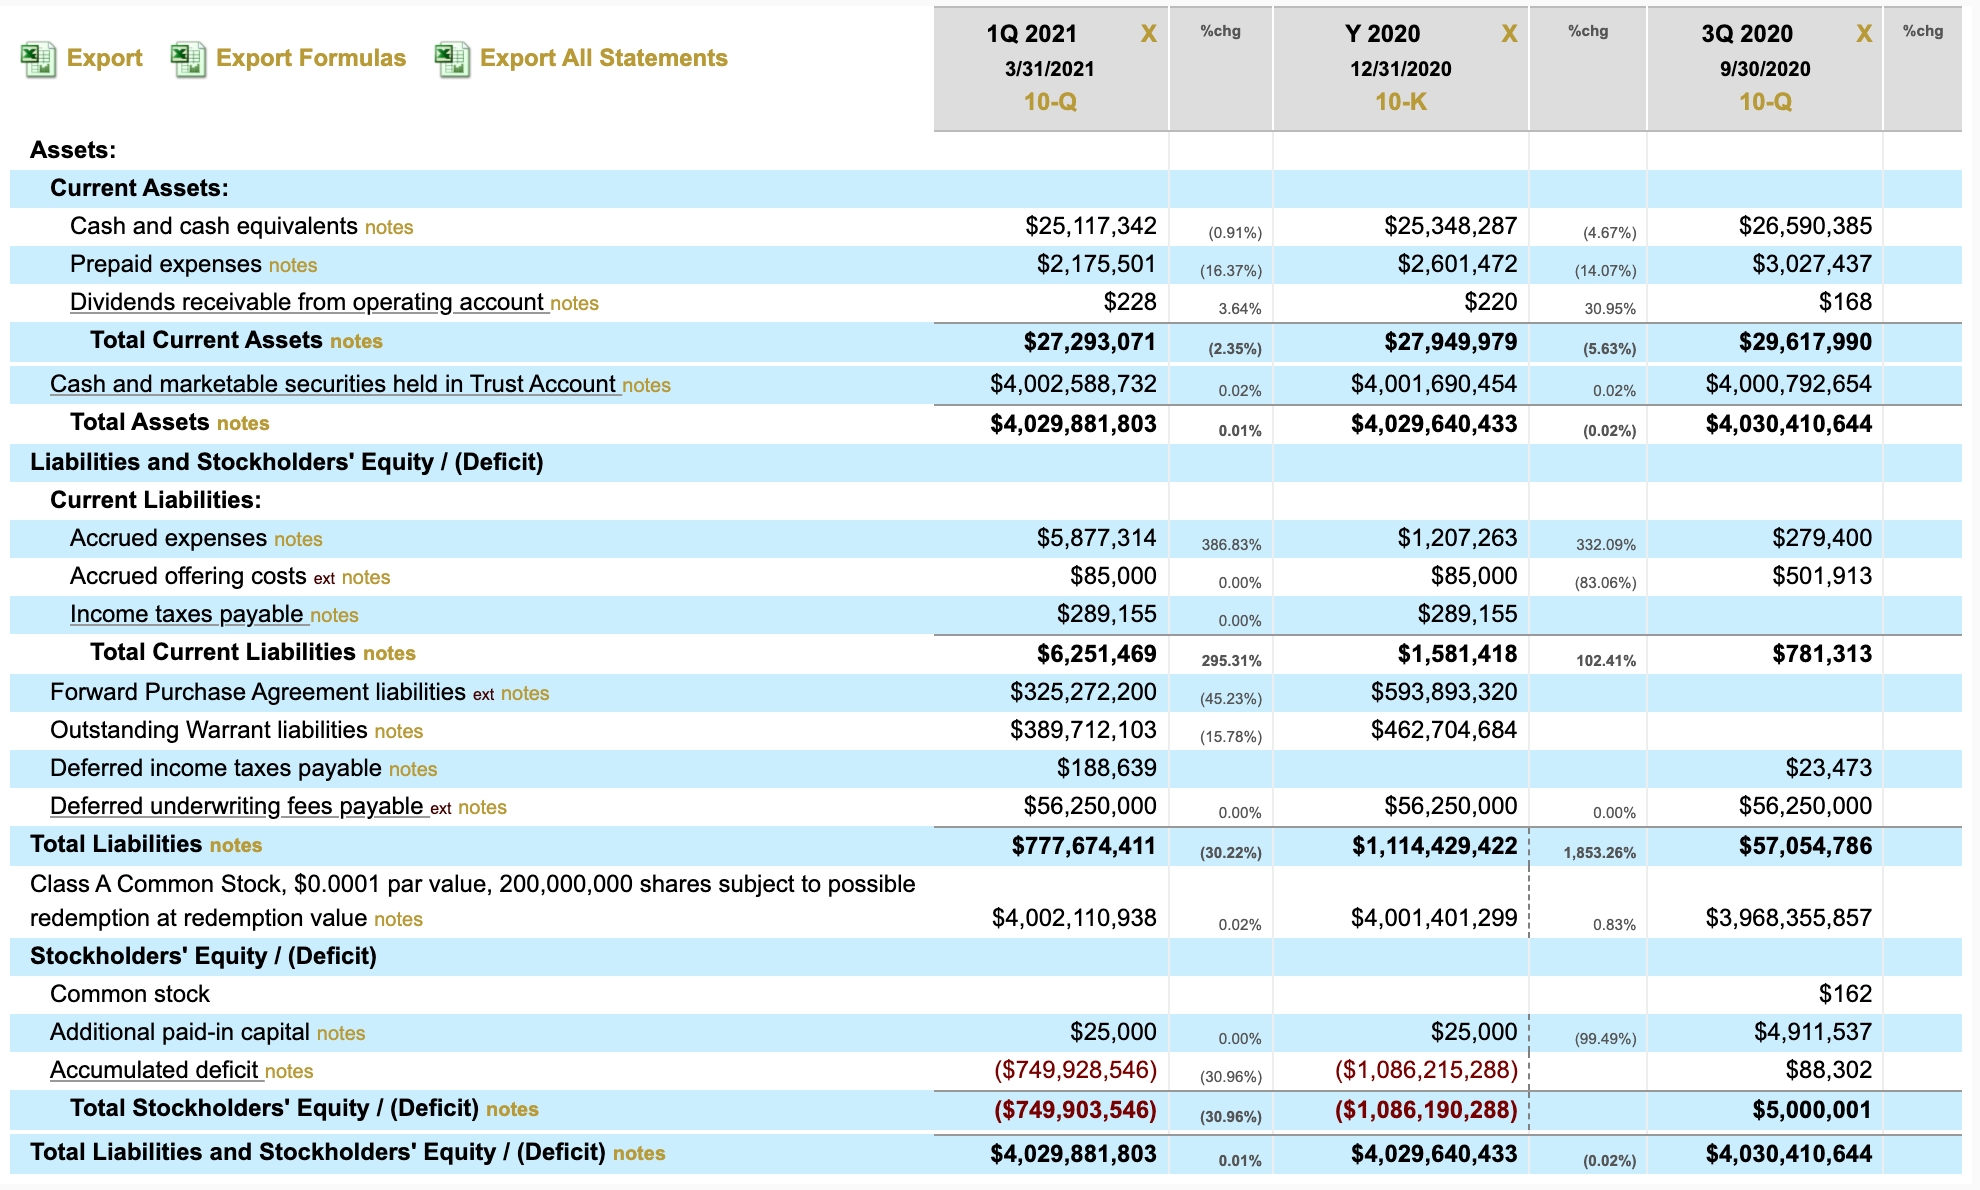Remove the Y 2020 column via X
Image resolution: width=1980 pixels, height=1190 pixels.
click(x=1509, y=34)
